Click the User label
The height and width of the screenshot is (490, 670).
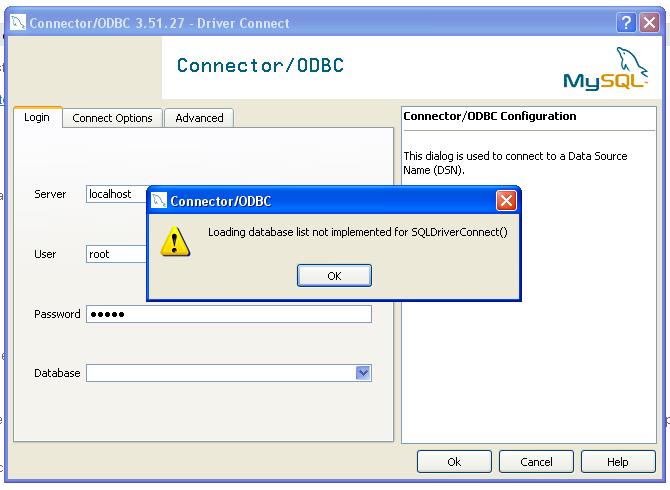(45, 254)
